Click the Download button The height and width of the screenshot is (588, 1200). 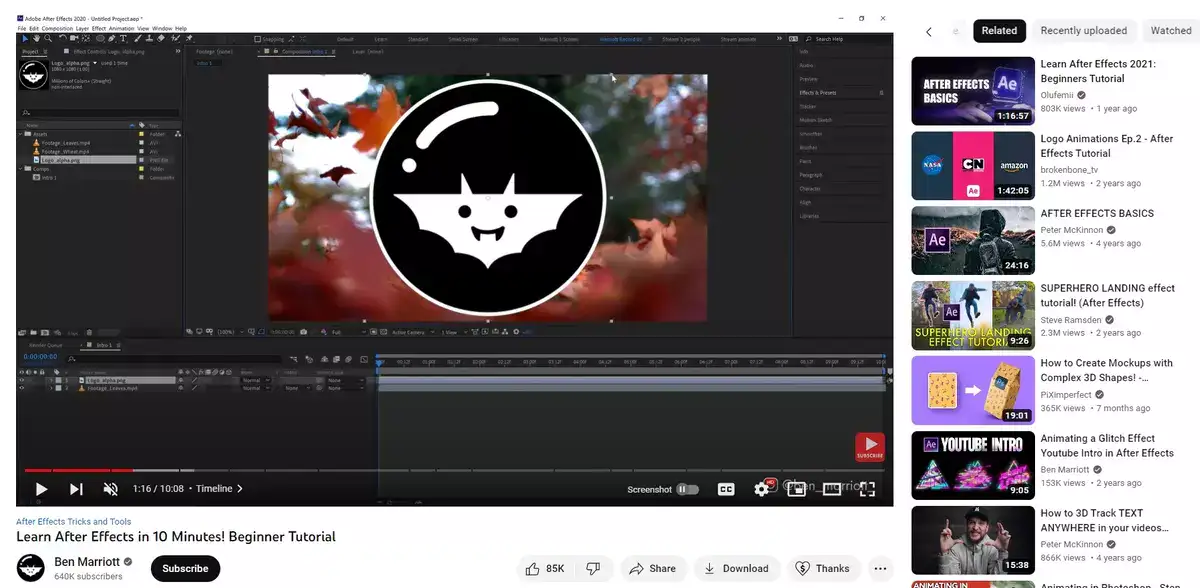coord(736,568)
